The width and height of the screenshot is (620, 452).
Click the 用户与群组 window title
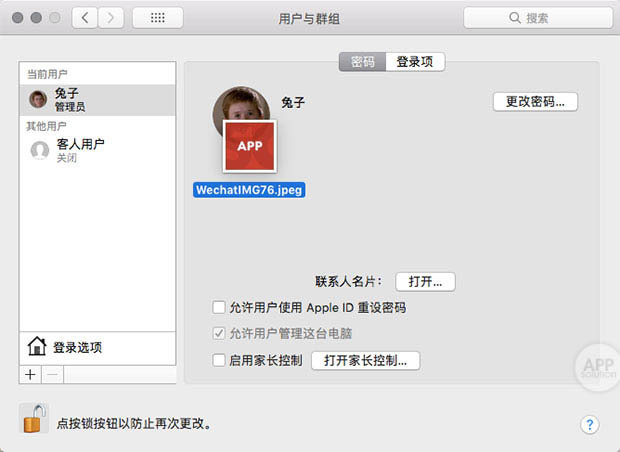click(309, 19)
